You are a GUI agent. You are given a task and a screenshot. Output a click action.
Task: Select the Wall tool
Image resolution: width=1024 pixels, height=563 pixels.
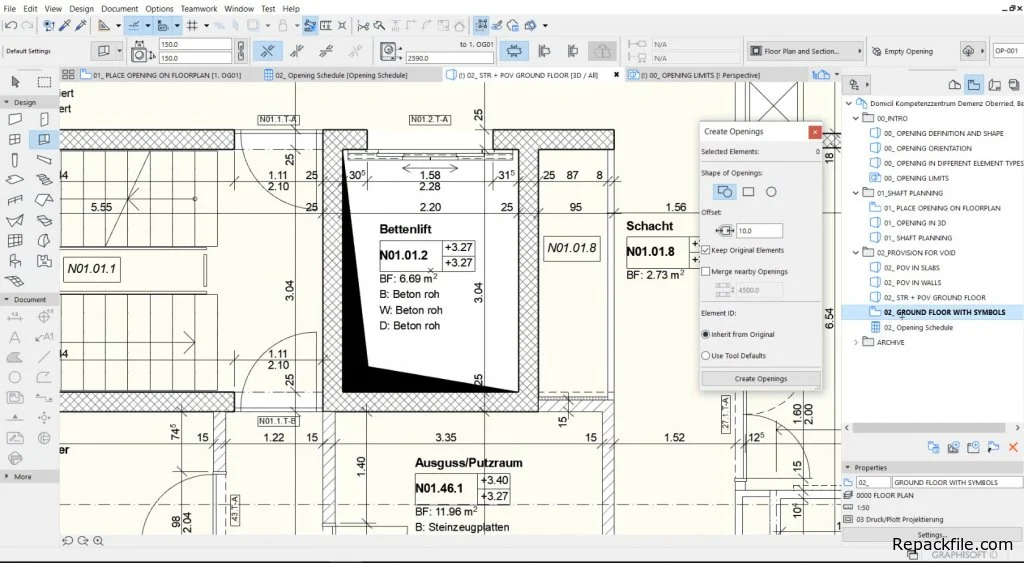tap(15, 119)
